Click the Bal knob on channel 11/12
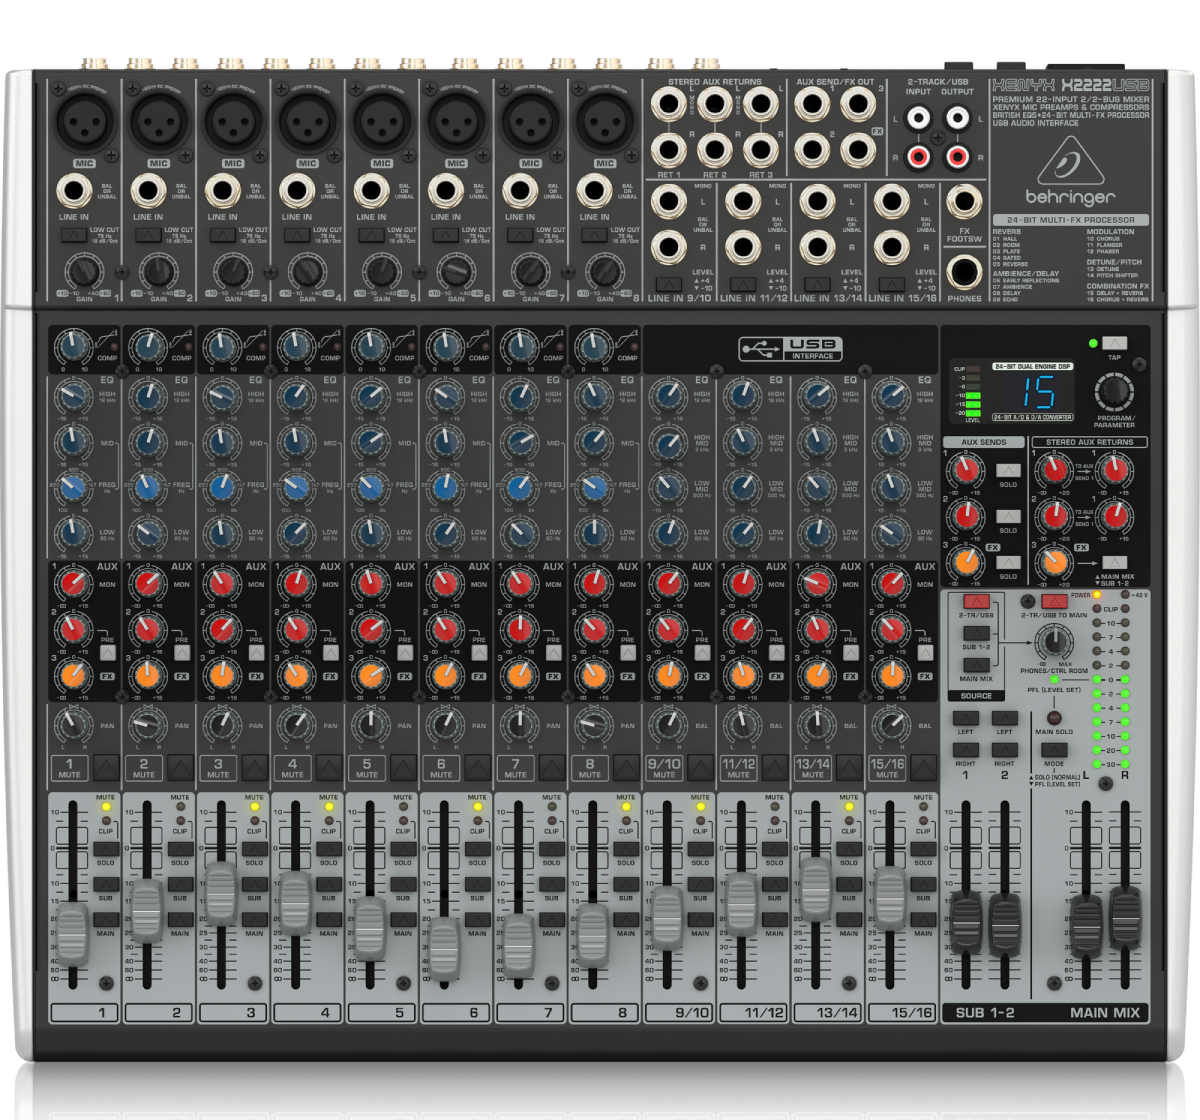1200x1120 pixels. coord(742,724)
